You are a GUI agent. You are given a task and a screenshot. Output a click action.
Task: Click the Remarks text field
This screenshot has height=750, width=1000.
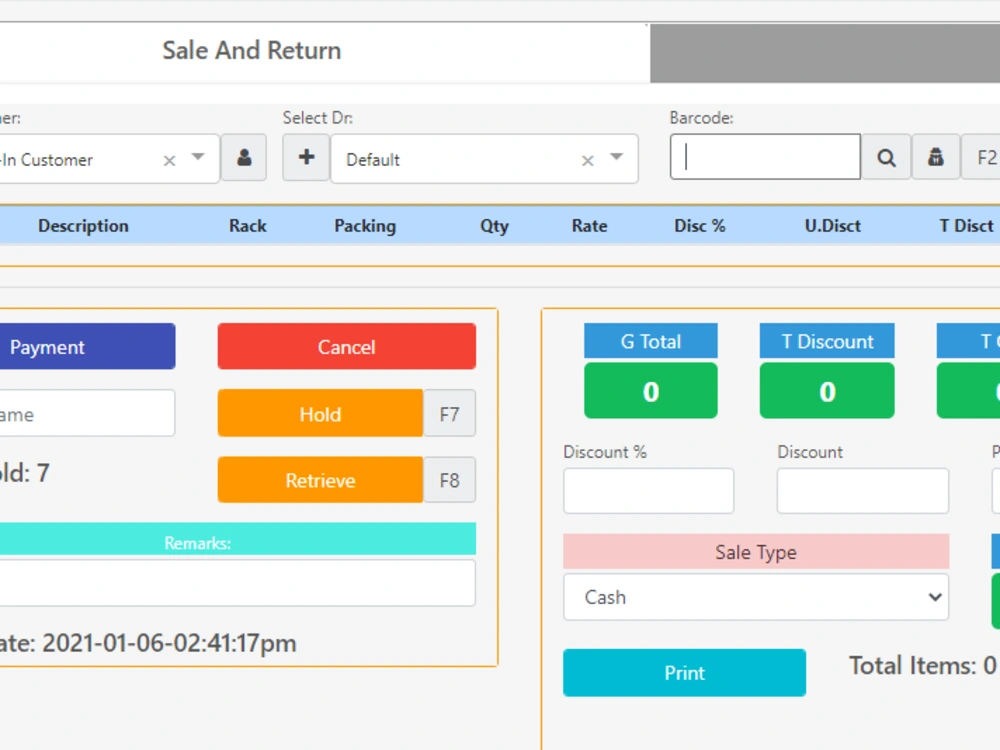237,583
